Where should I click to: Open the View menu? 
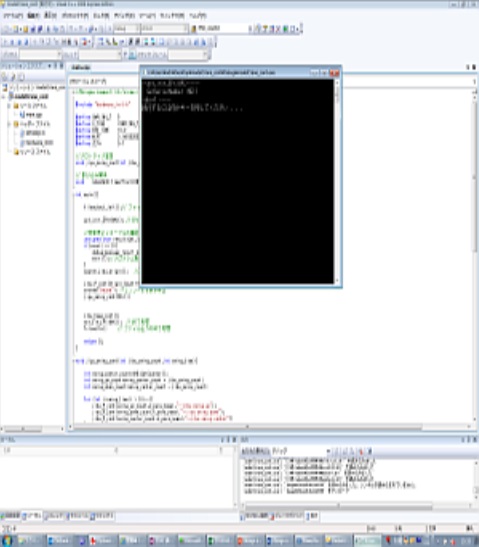[51, 15]
